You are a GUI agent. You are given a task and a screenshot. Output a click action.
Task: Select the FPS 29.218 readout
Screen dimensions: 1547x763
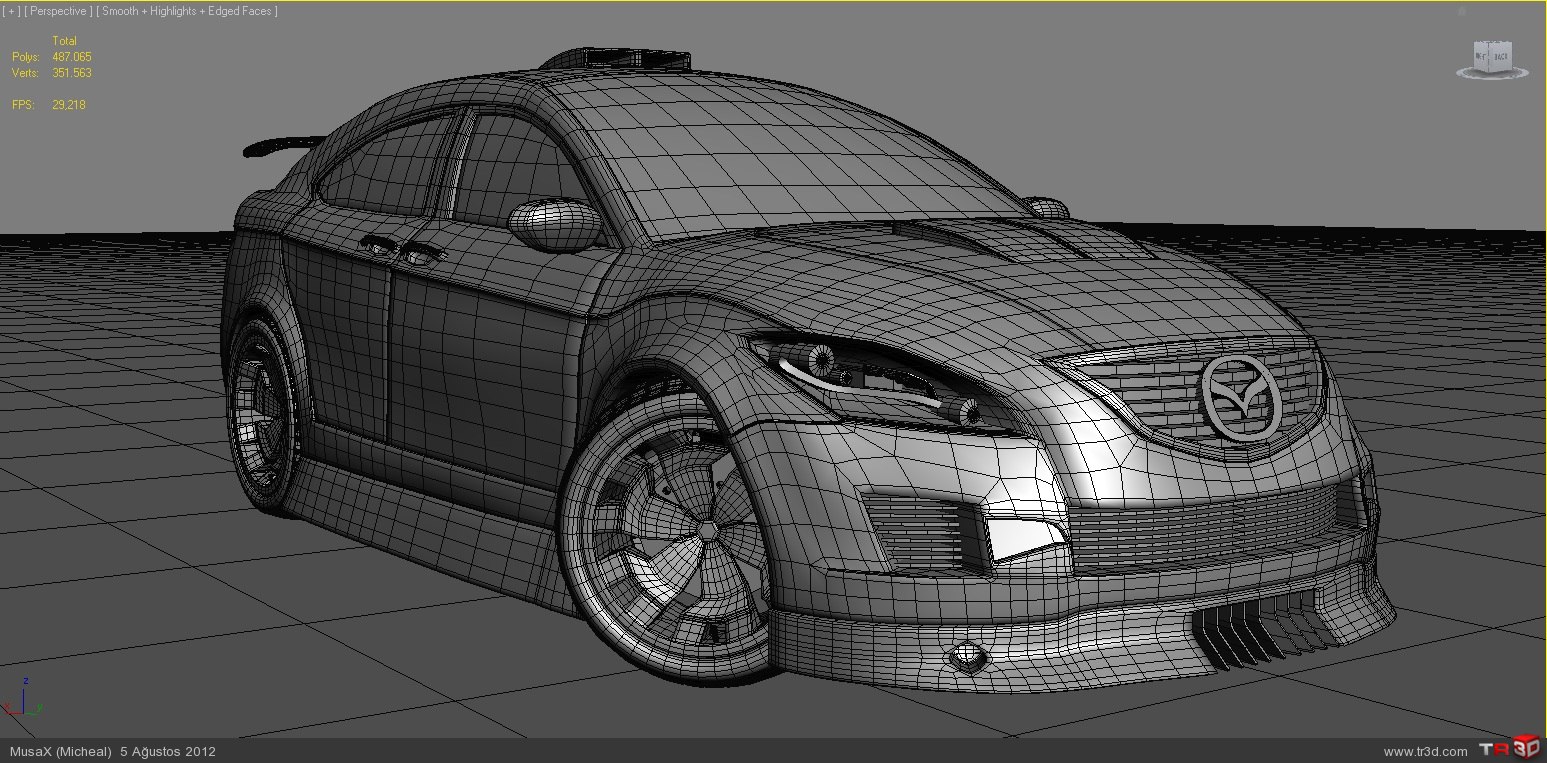(x=69, y=105)
